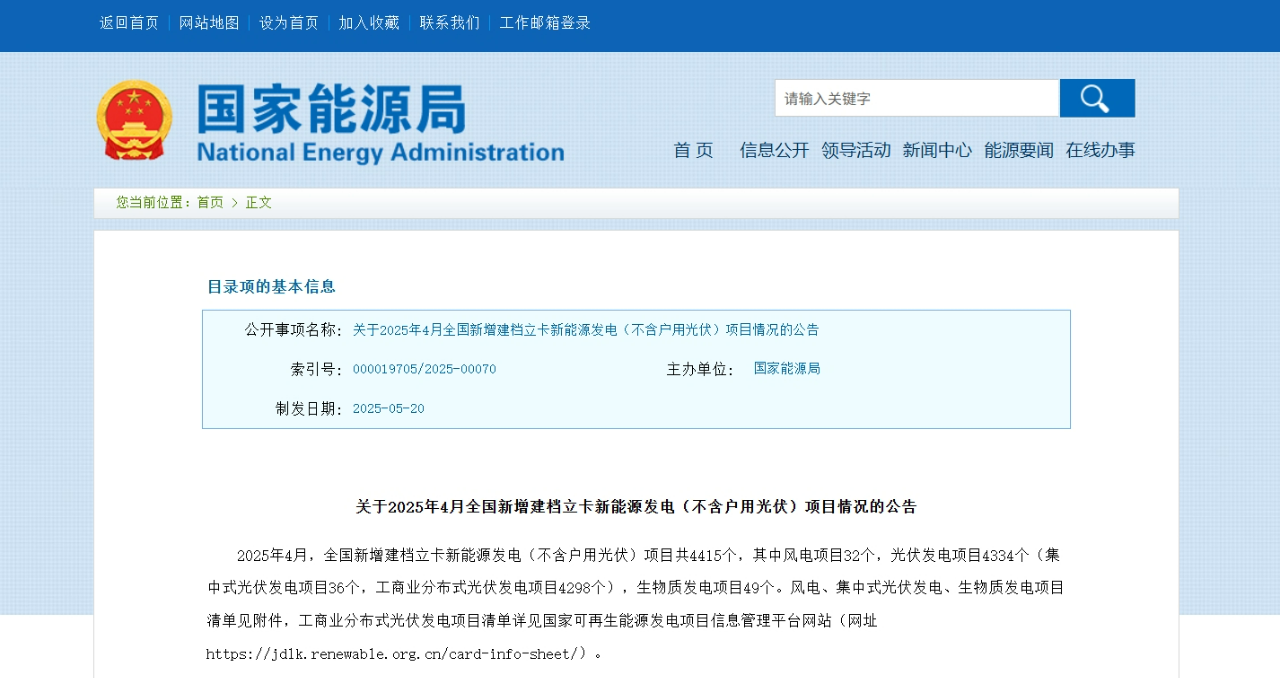1280x678 pixels.
Task: Open the 领导活动 navigation menu
Action: point(856,150)
